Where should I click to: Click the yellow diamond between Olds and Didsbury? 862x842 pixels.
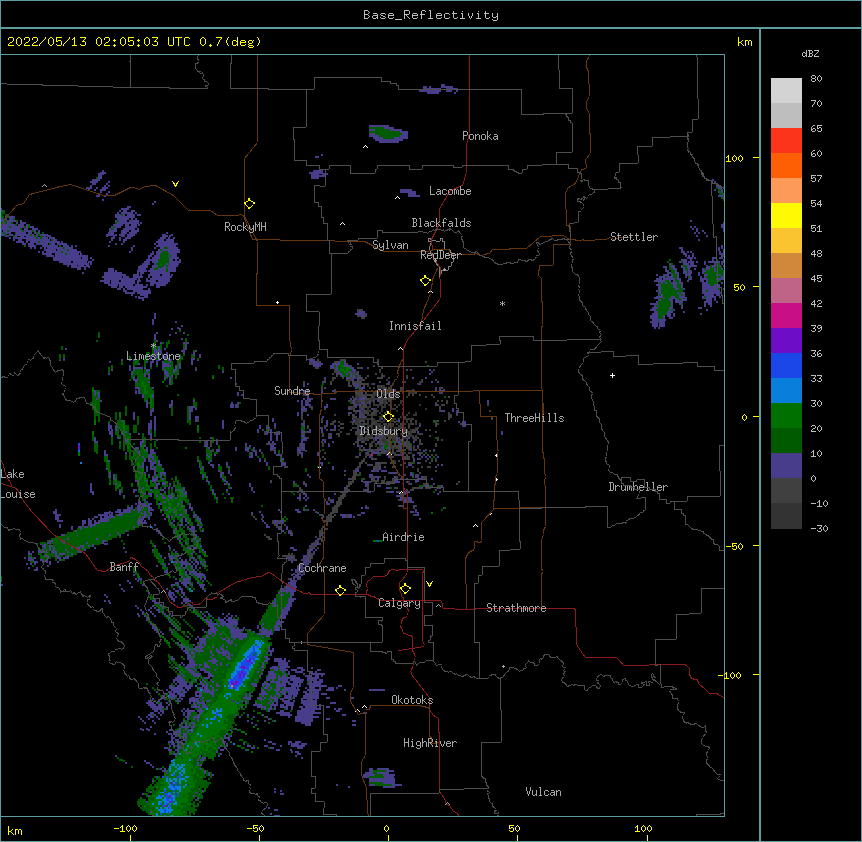pyautogui.click(x=388, y=416)
